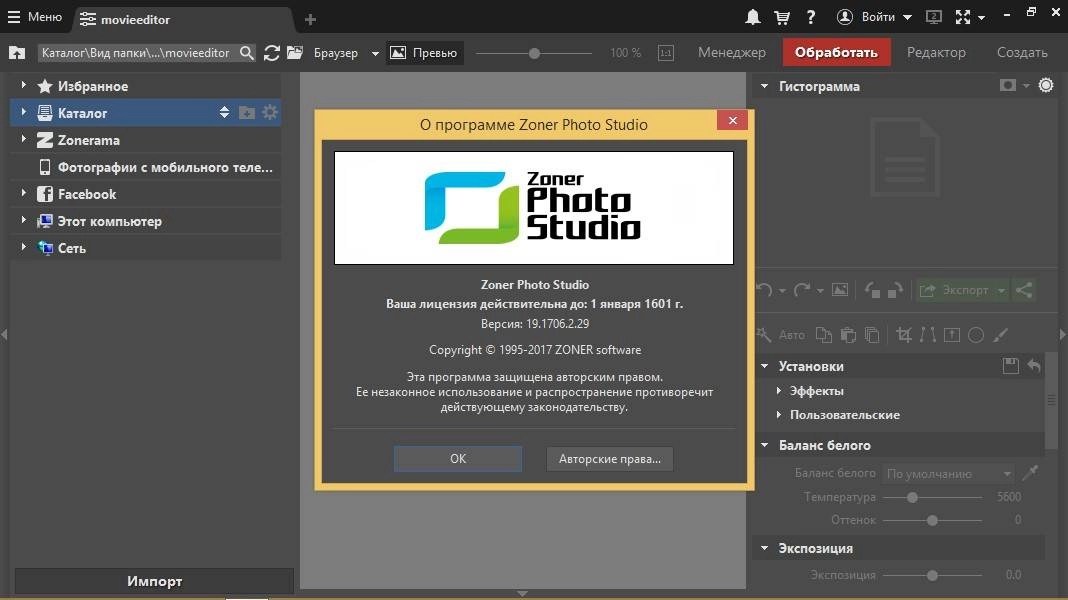This screenshot has width=1068, height=600.
Task: Collapse left panel with edge arrow
Action: 4,334
